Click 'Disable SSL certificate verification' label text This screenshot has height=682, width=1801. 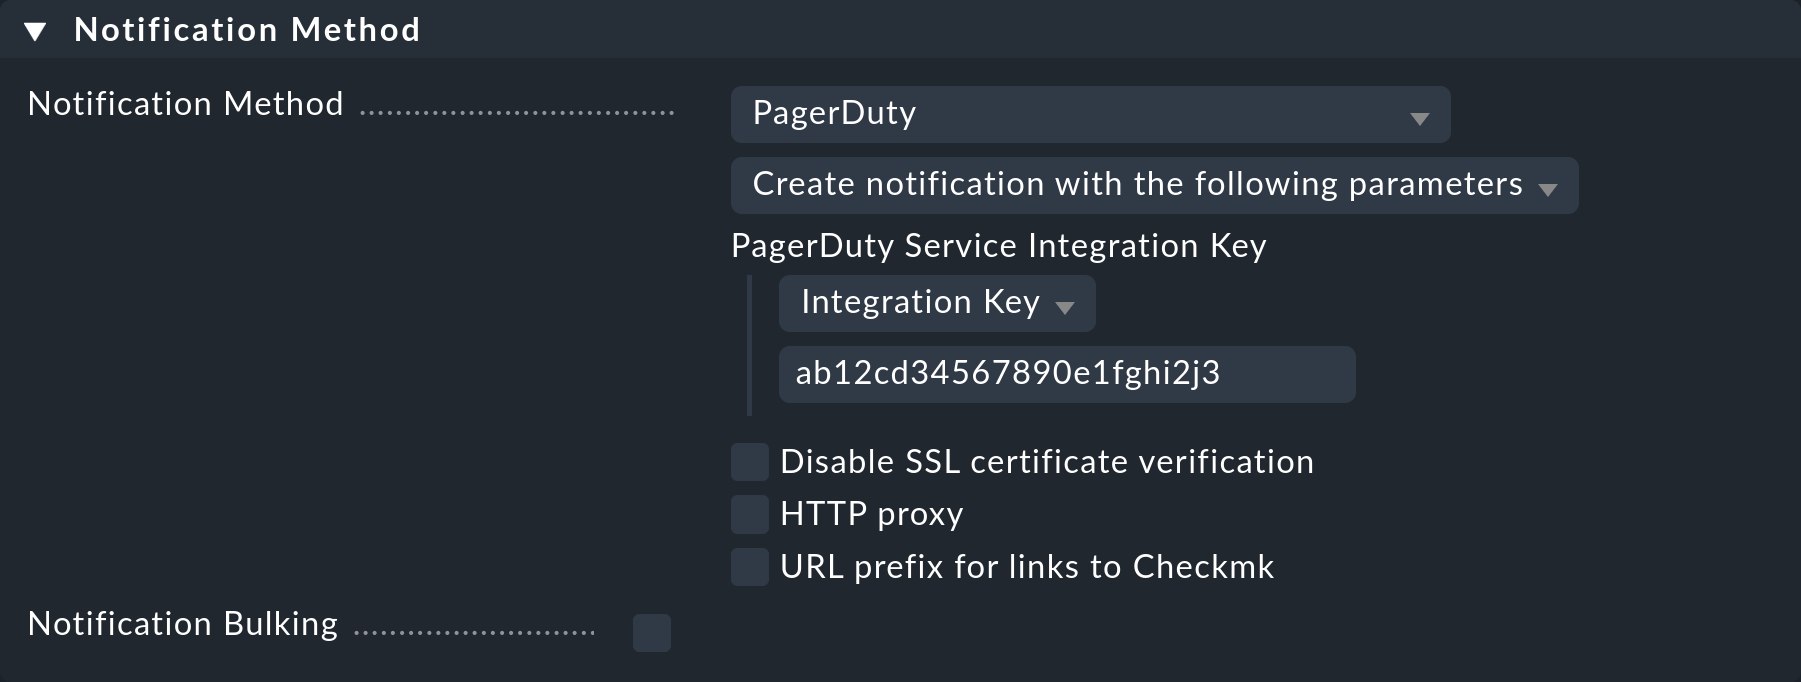click(1046, 462)
